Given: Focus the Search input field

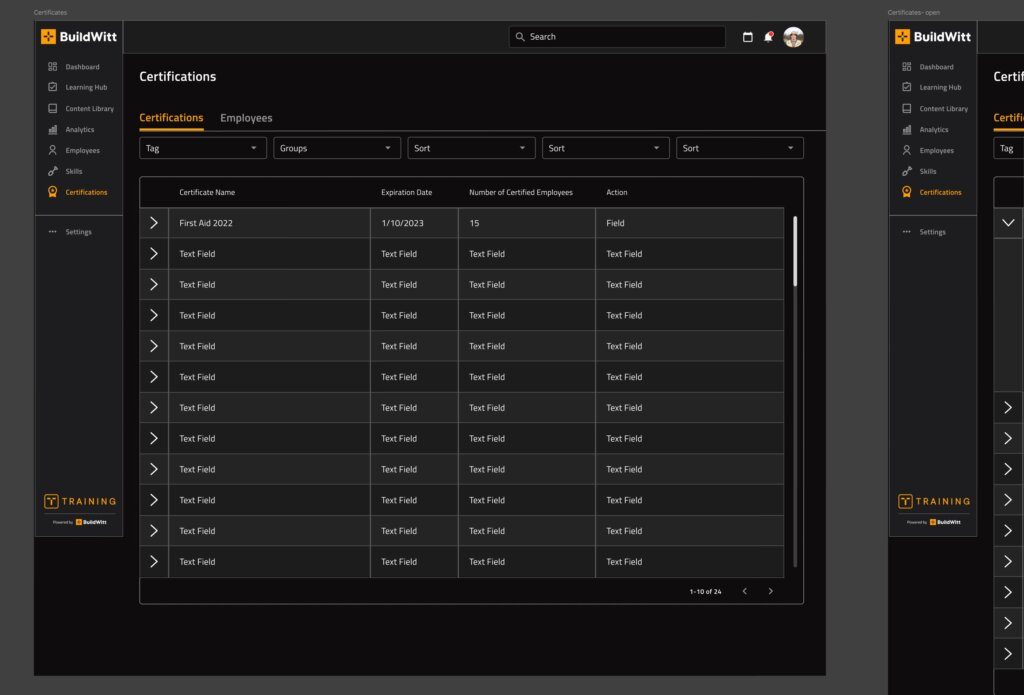Looking at the screenshot, I should tap(617, 37).
